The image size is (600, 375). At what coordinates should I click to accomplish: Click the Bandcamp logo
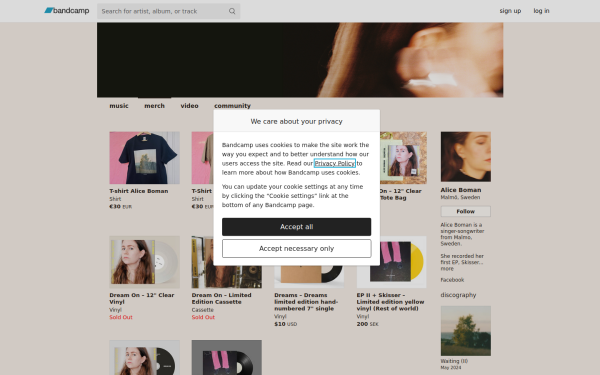[67, 11]
